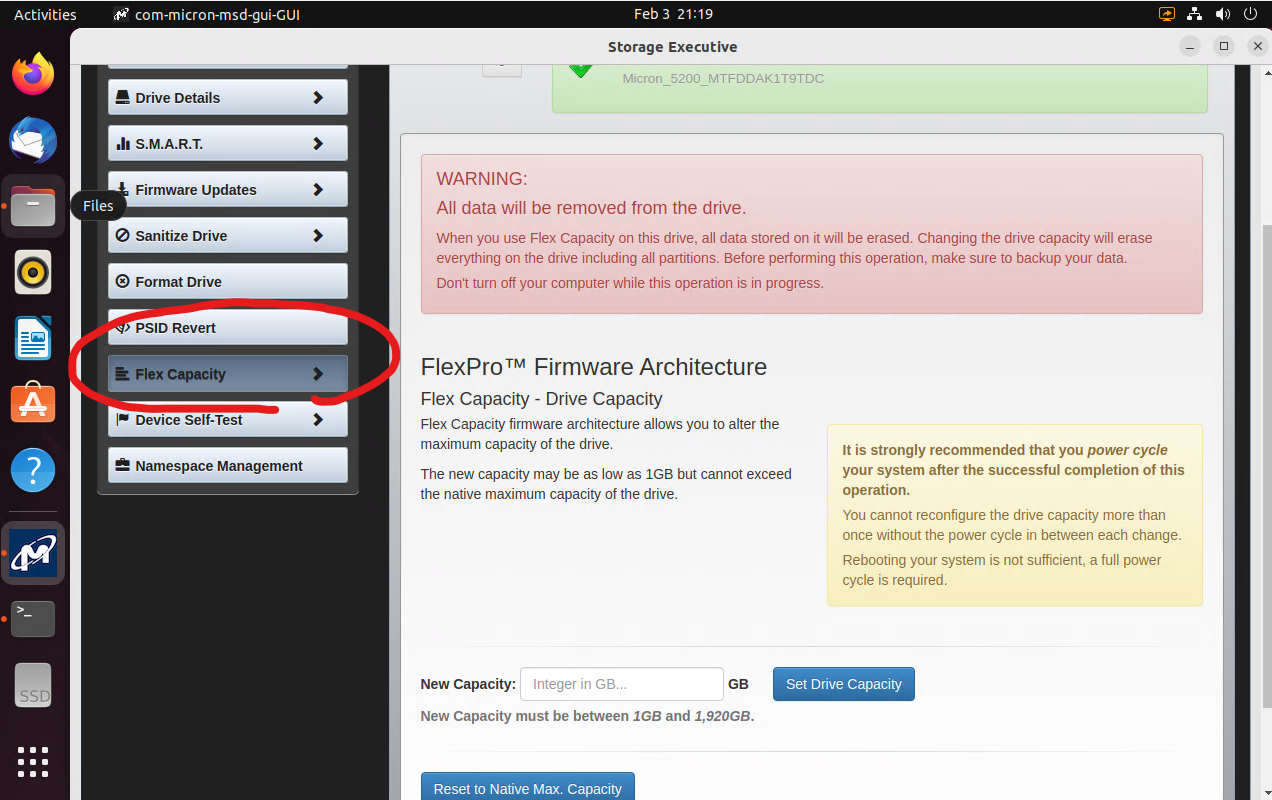Click com-micron-msd-gui-GUI app menu
The height and width of the screenshot is (800, 1272).
click(207, 14)
